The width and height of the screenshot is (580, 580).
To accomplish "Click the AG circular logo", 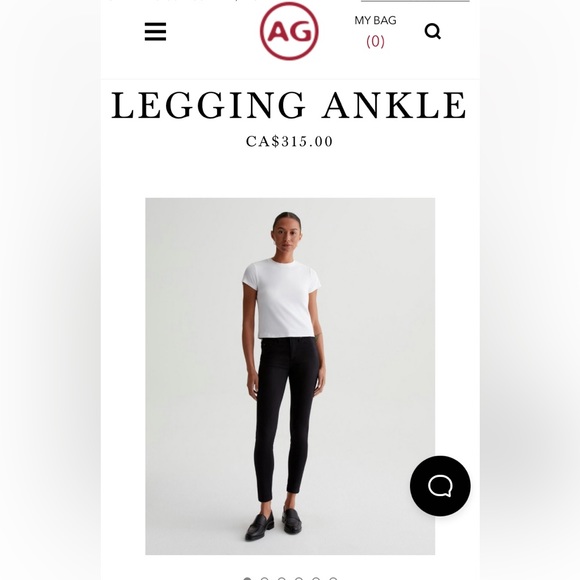I will pos(289,31).
